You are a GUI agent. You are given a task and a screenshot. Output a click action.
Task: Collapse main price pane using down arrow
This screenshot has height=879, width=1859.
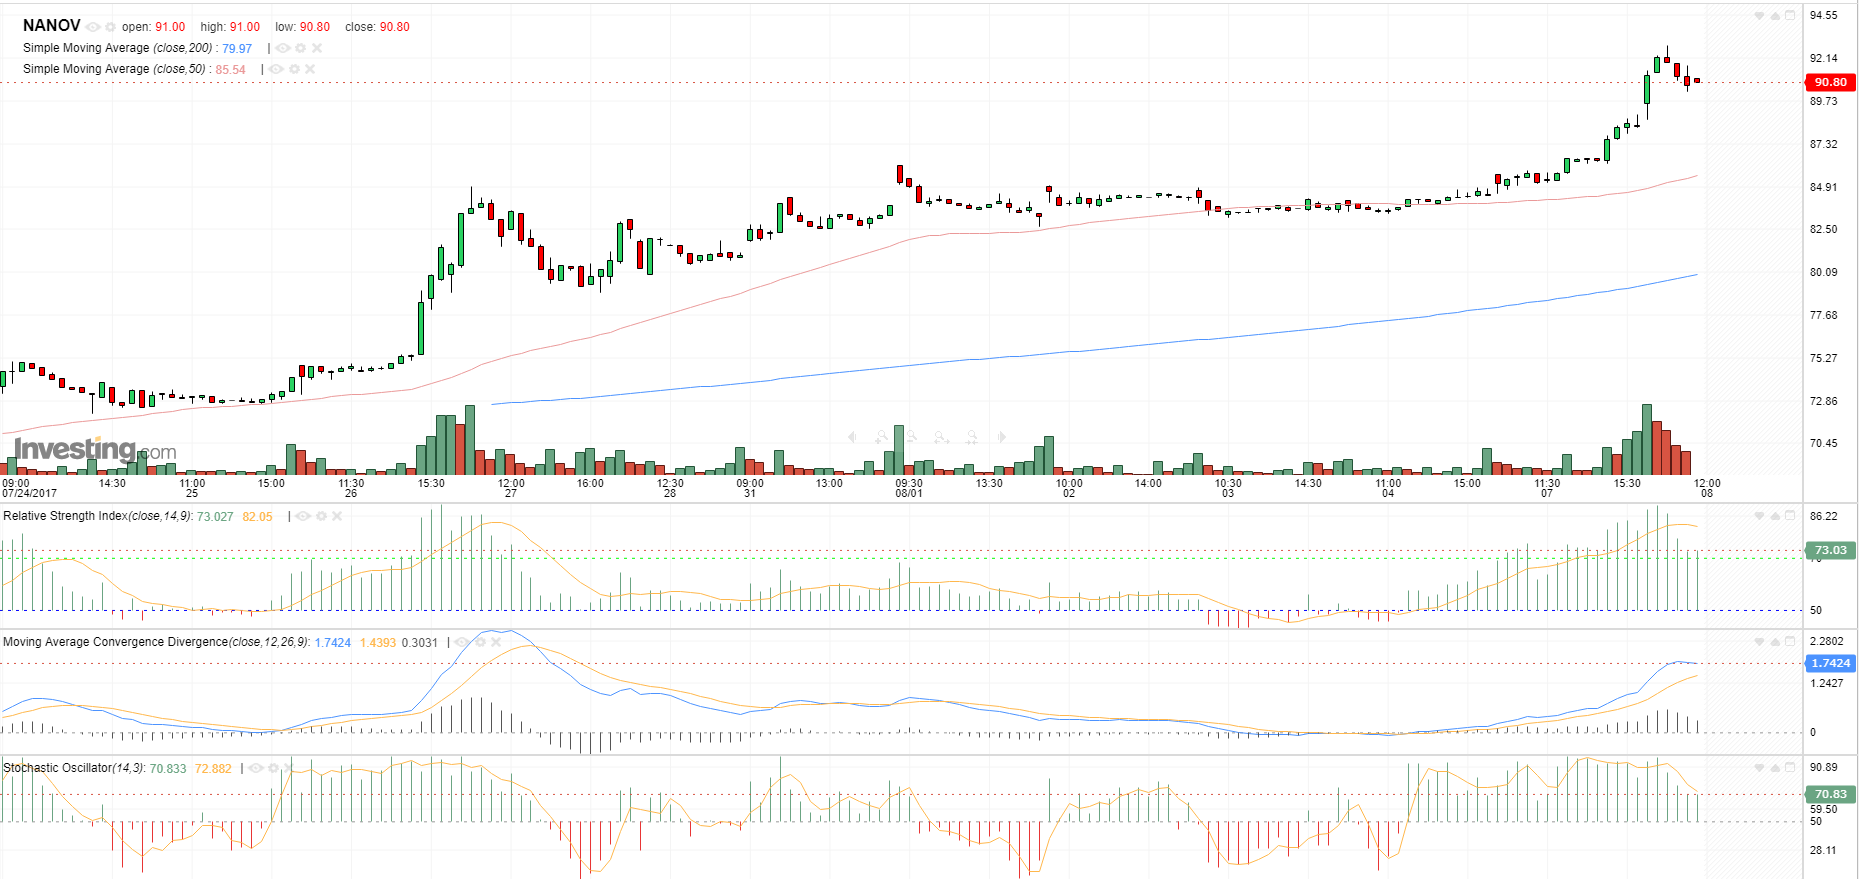point(1759,16)
